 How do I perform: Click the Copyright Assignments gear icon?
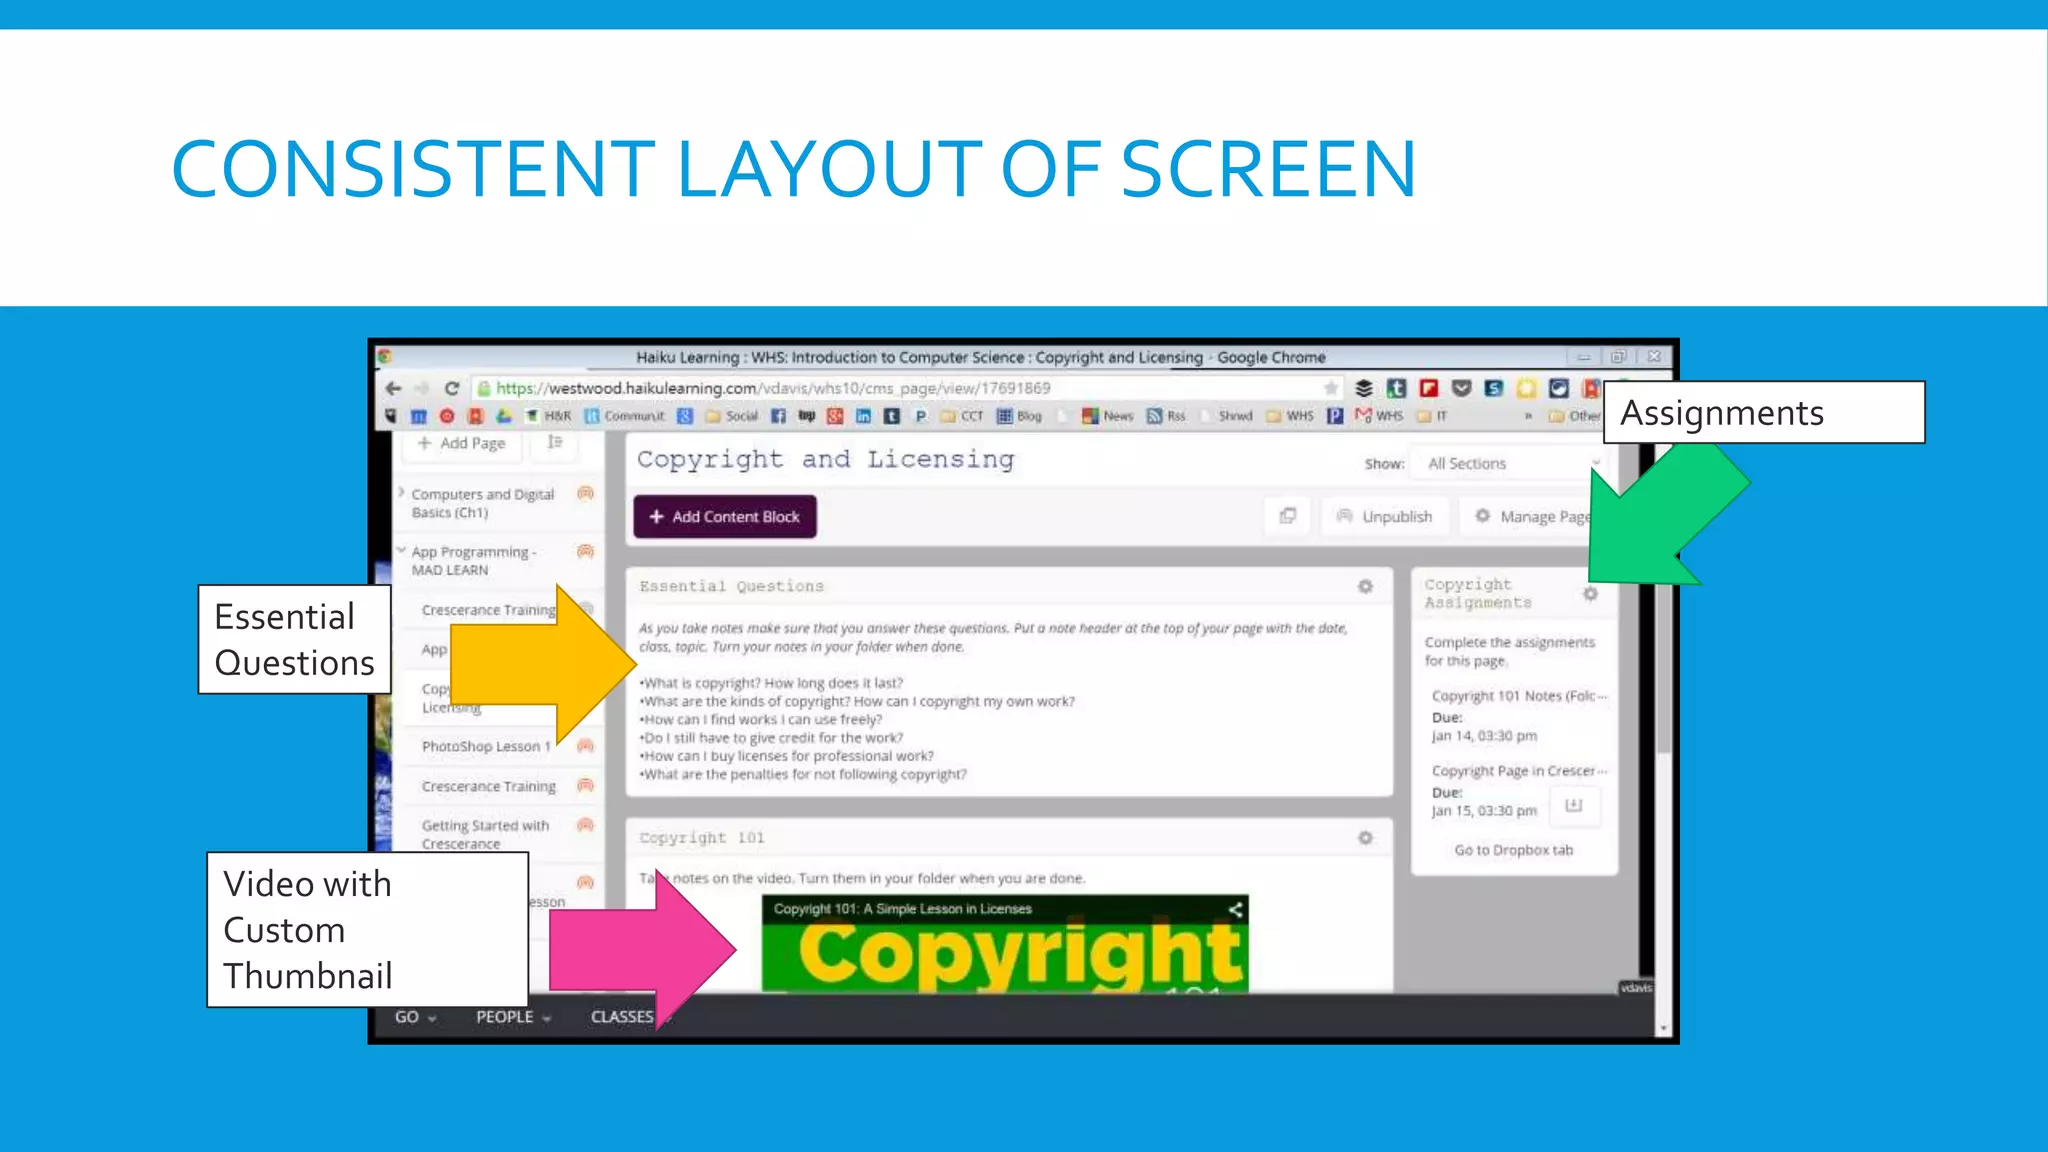(1590, 594)
